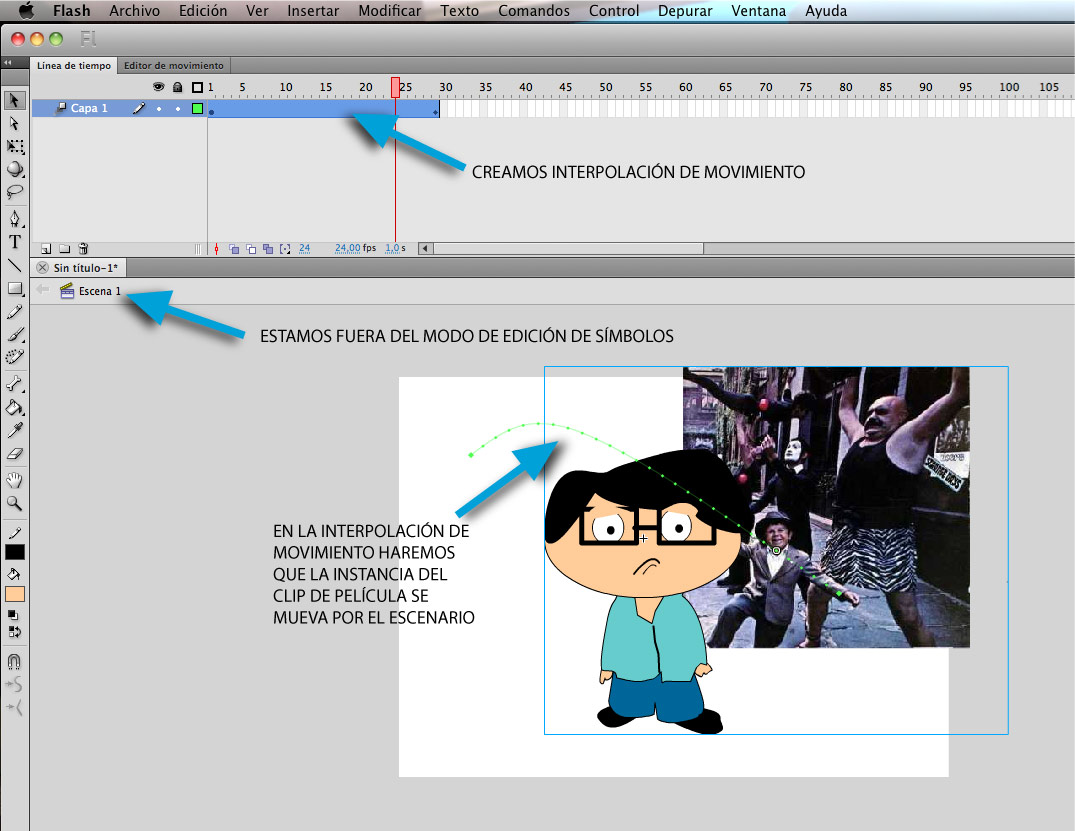1075x831 pixels.
Task: Toggle Snap to Objects magnet
Action: [14, 662]
